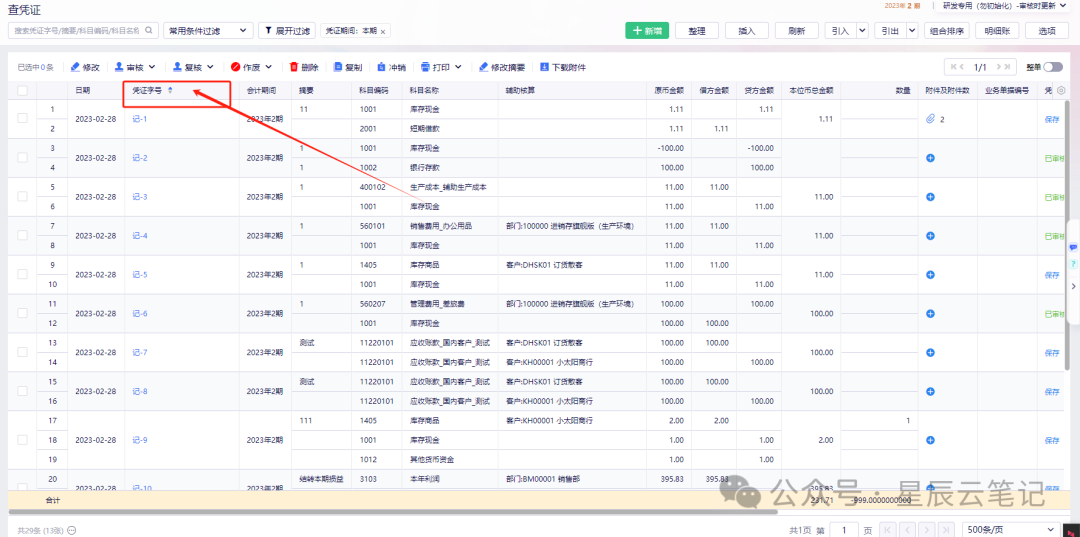1080x537 pixels.
Task: Check the checkbox for voucher 记-1
Action: (22, 118)
